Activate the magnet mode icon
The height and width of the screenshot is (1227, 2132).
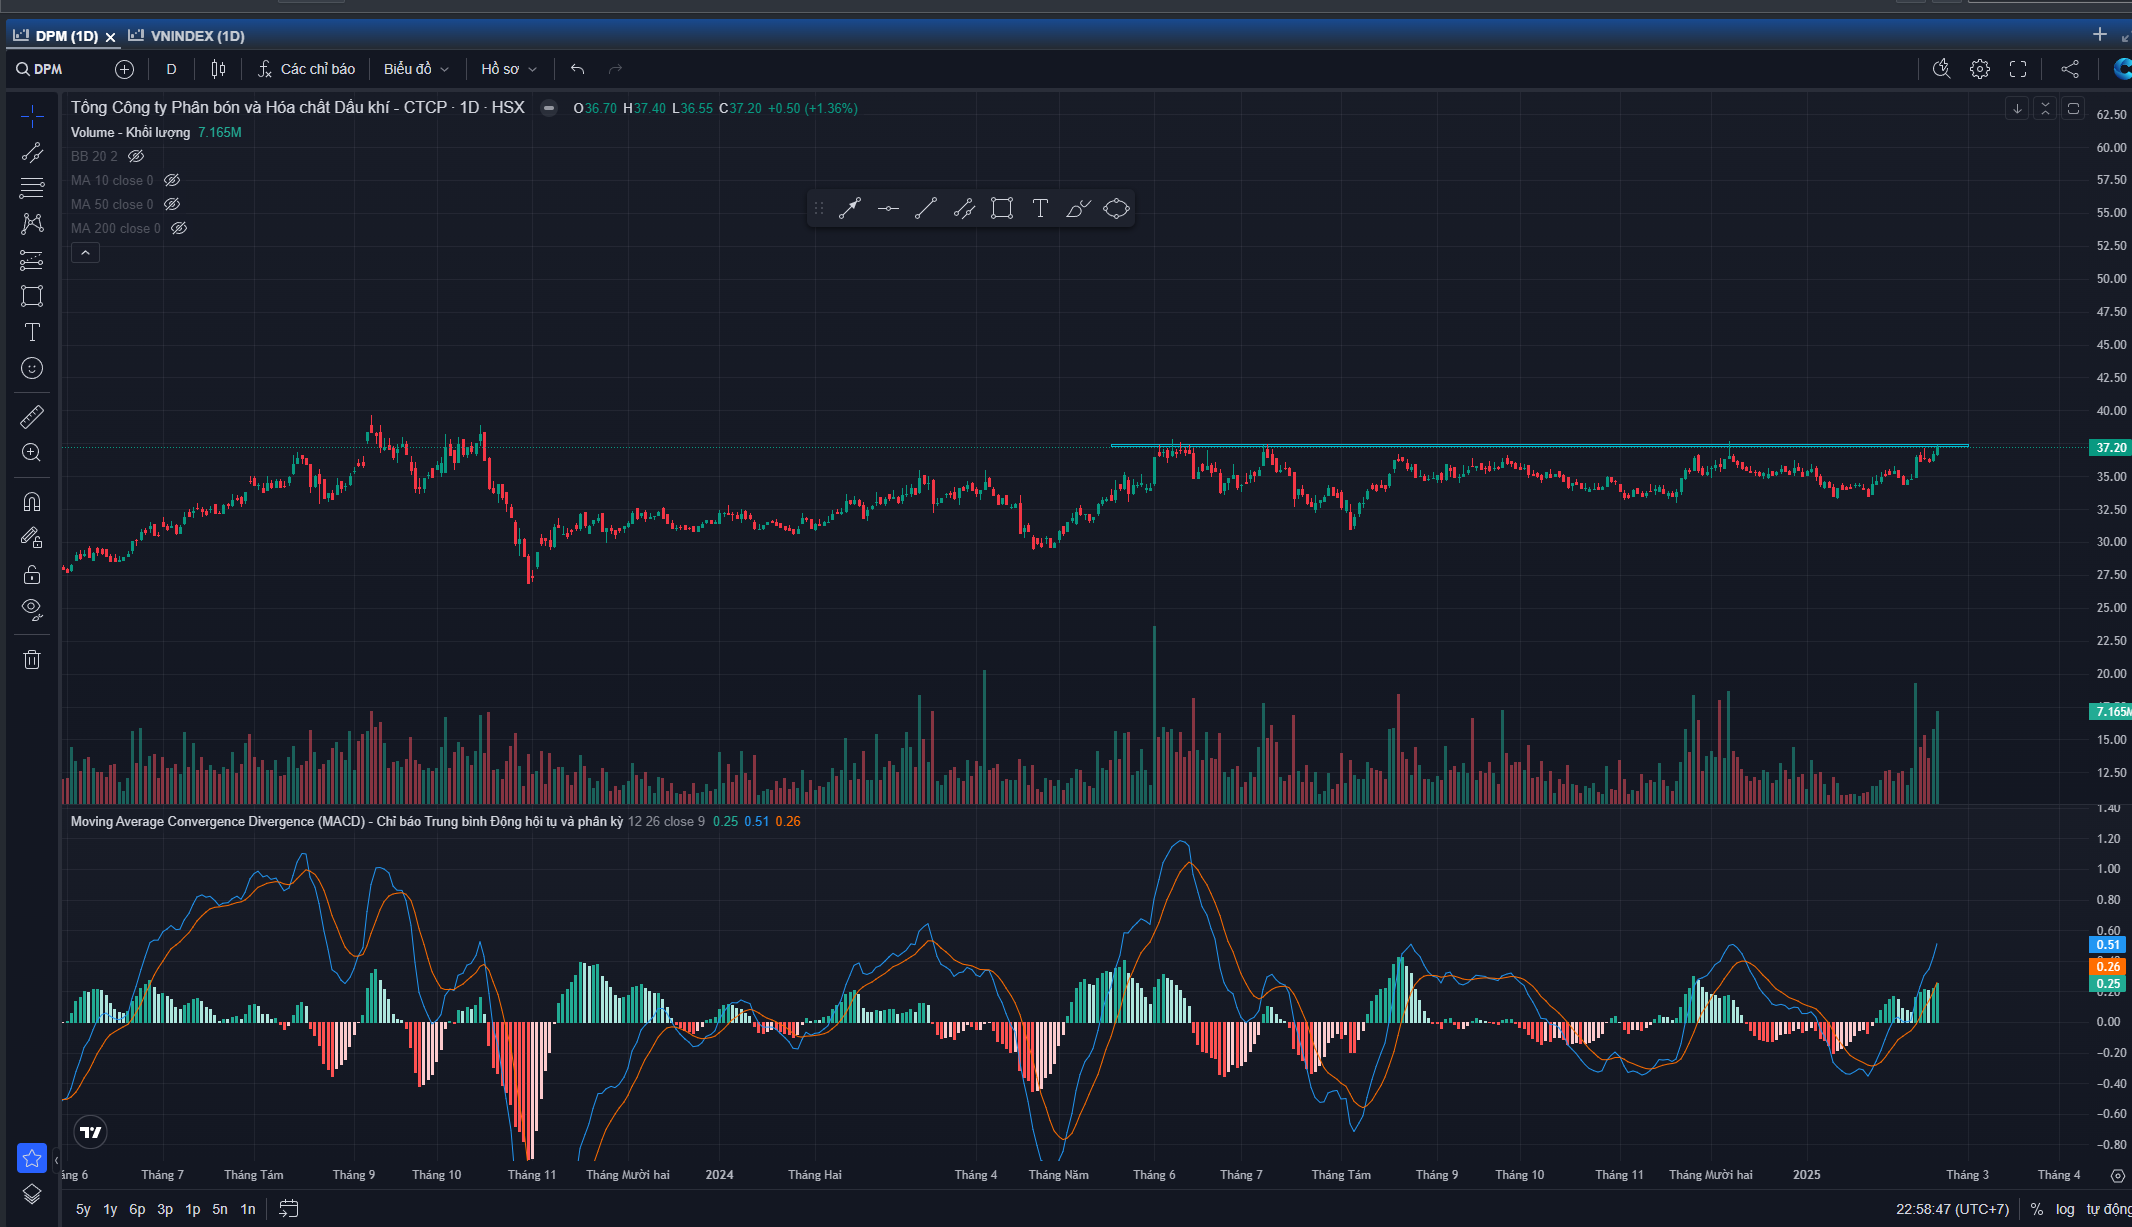tap(32, 502)
